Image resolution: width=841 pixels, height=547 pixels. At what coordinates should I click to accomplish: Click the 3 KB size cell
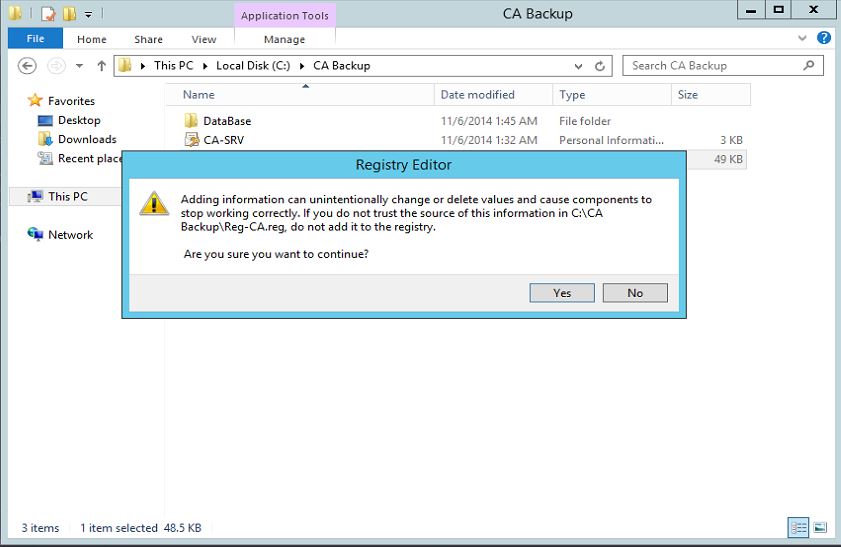731,140
